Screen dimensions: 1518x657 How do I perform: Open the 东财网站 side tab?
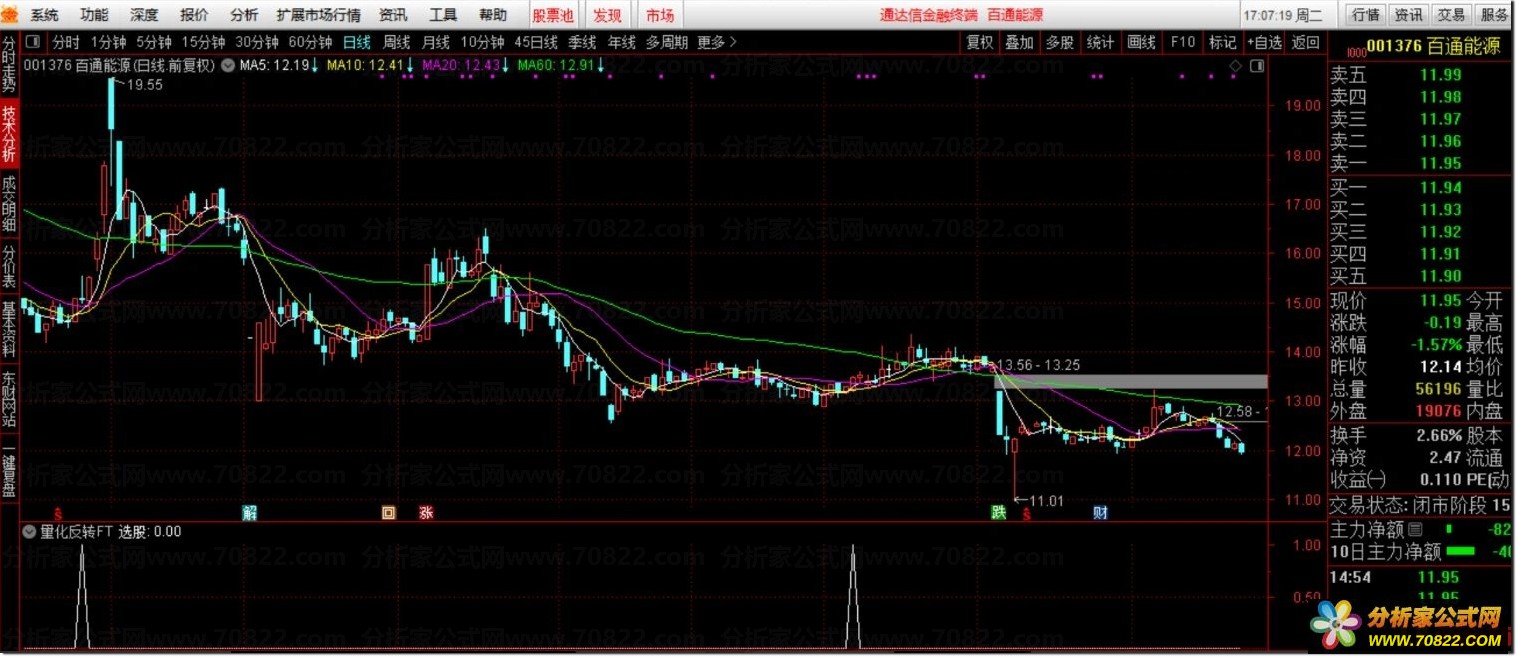coord(9,399)
